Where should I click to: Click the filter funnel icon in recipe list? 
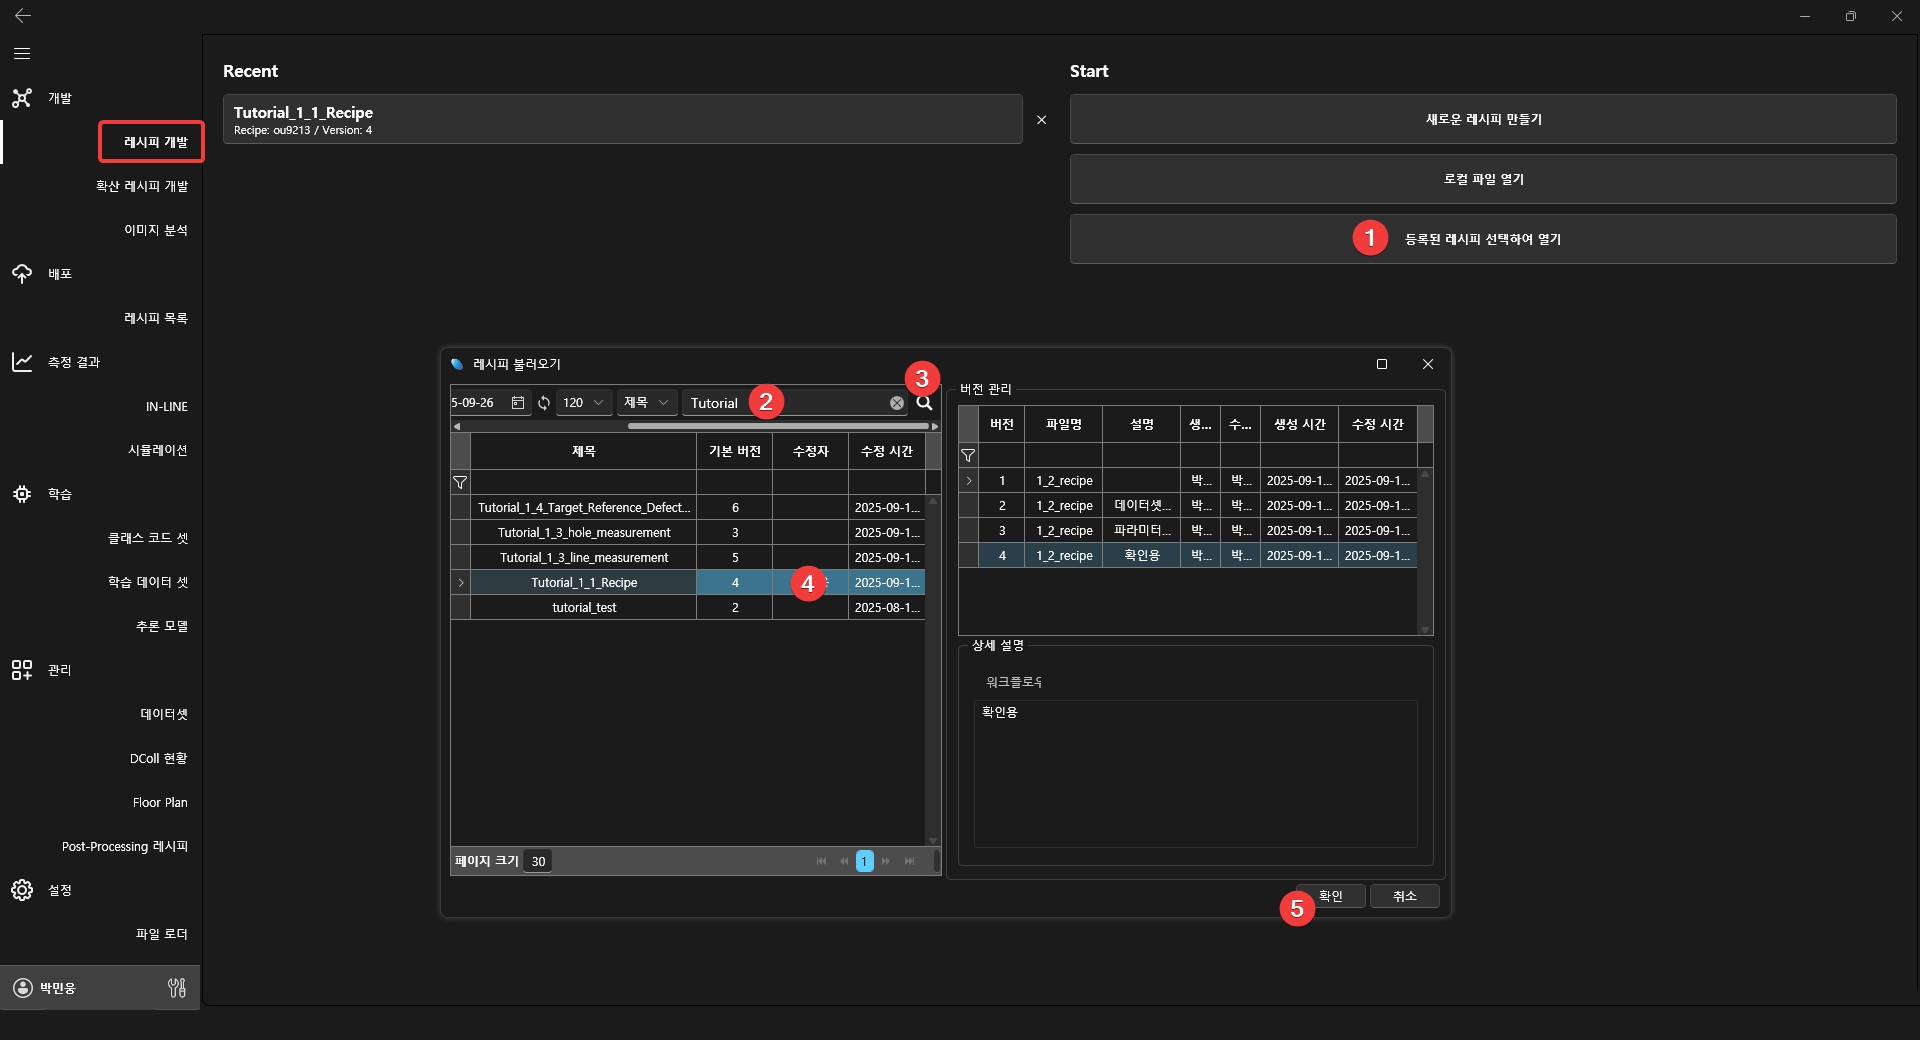pyautogui.click(x=460, y=483)
